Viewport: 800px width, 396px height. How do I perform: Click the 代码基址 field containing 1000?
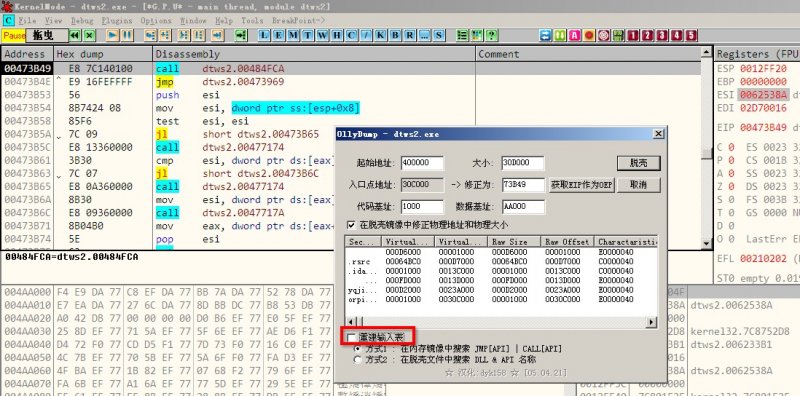(x=422, y=207)
